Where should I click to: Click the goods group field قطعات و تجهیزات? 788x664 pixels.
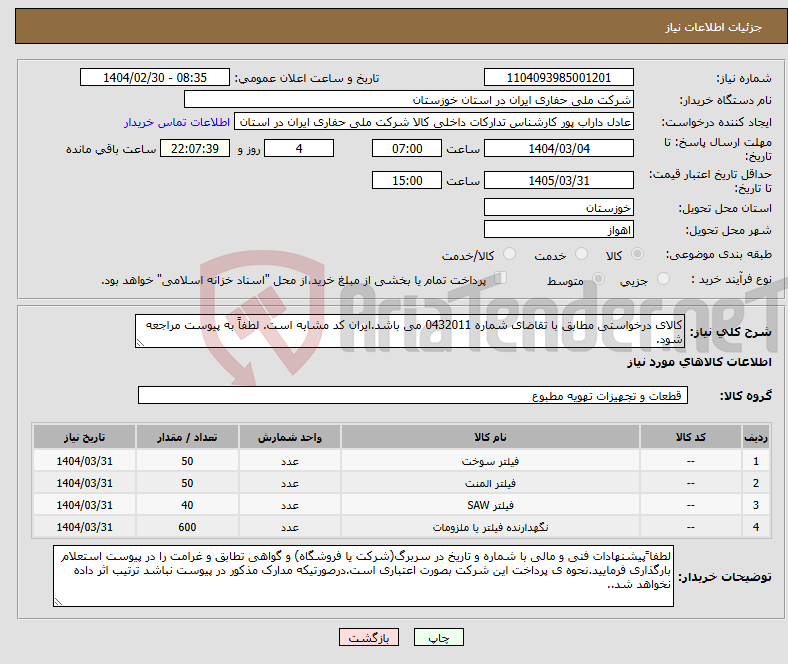(x=413, y=396)
